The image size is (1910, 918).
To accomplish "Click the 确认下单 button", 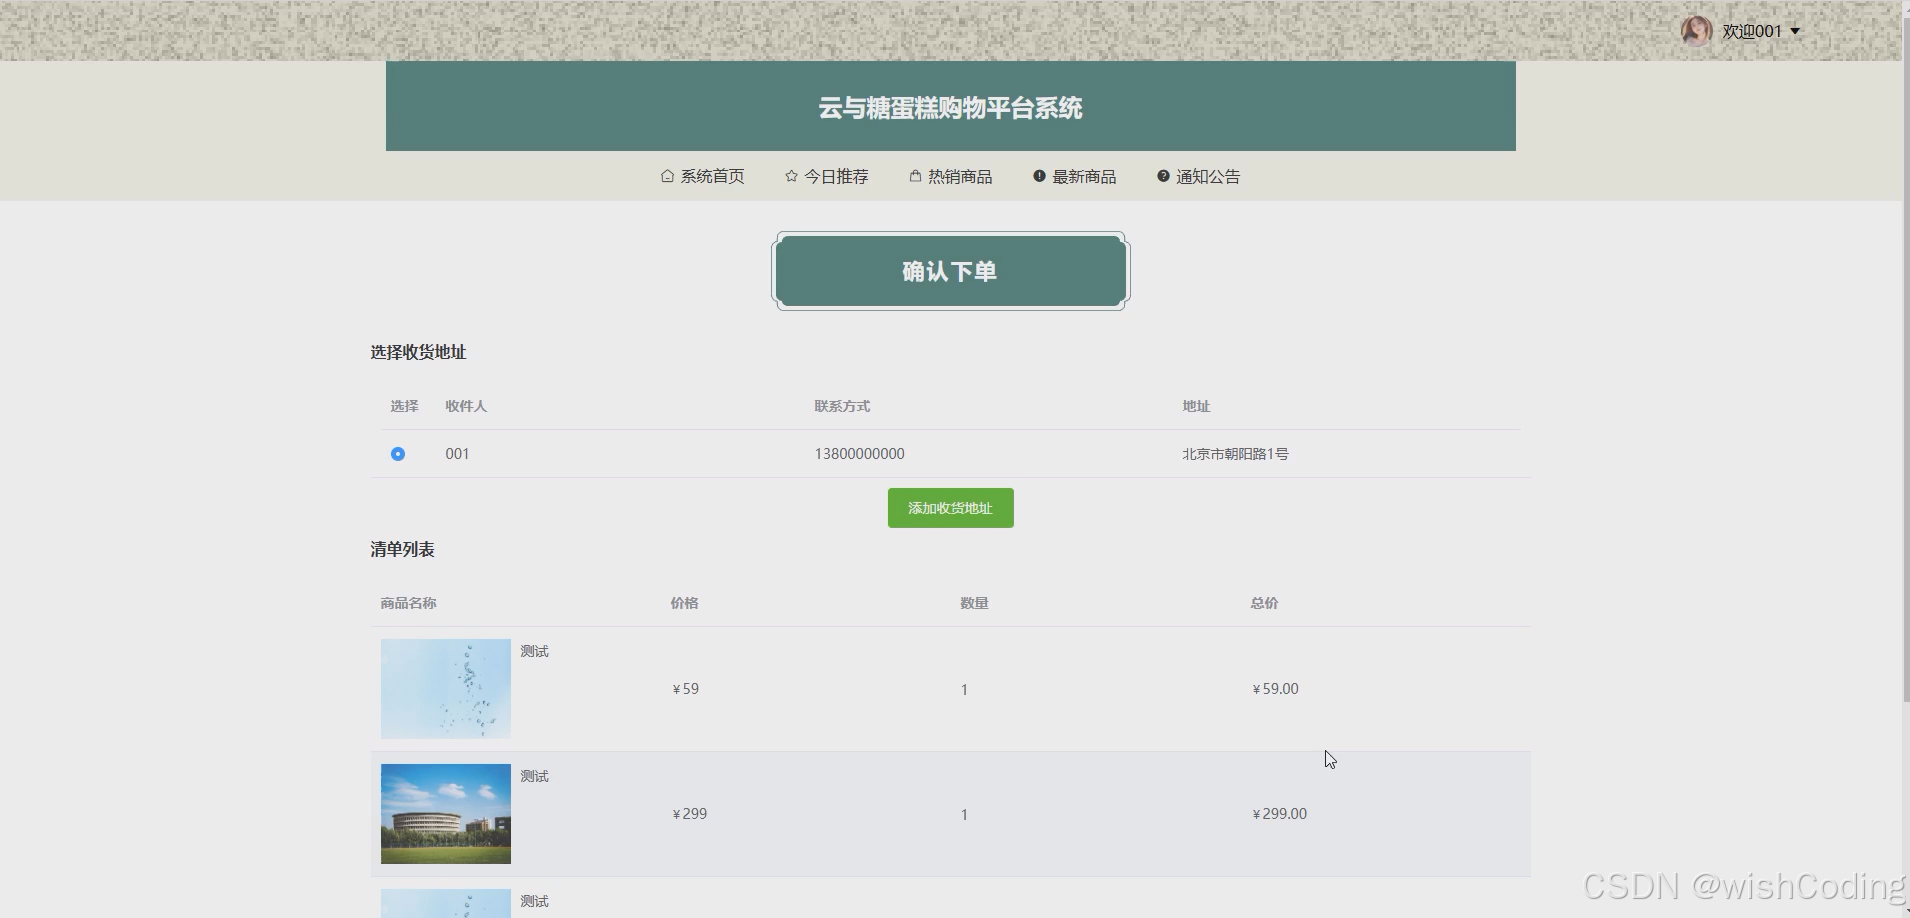I will coord(949,270).
